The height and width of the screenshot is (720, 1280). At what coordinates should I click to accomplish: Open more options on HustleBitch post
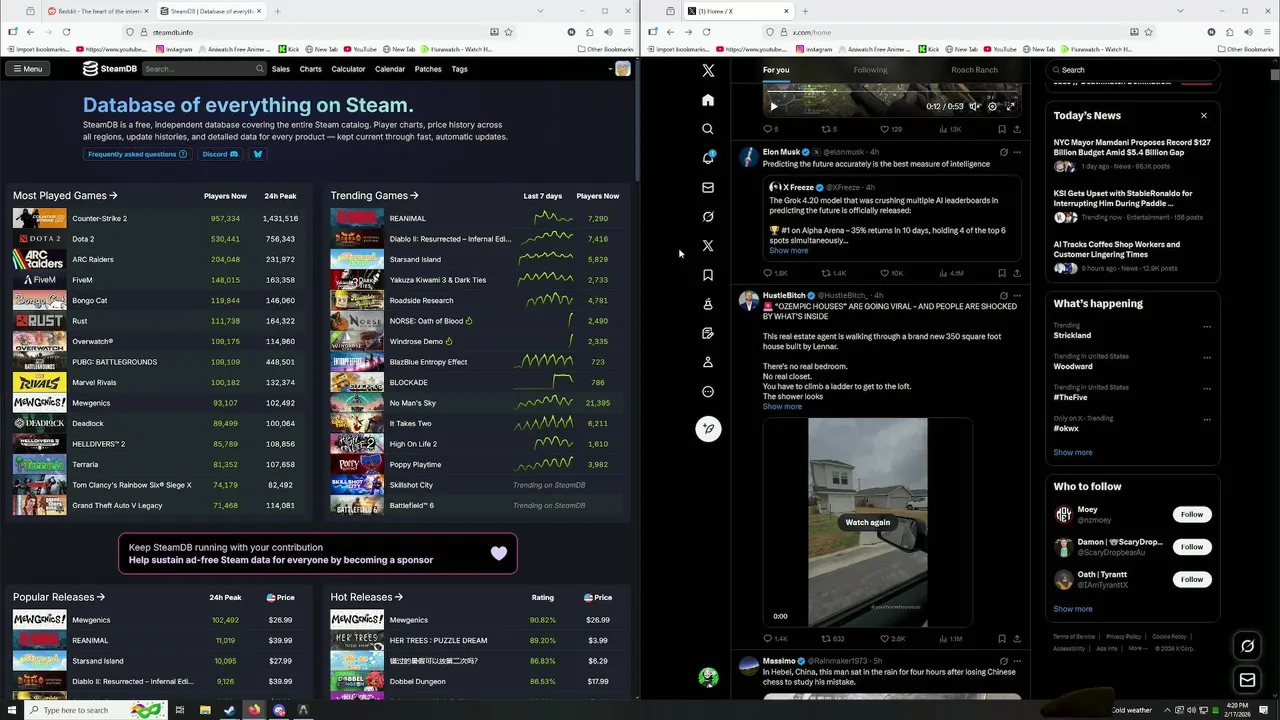click(1017, 296)
